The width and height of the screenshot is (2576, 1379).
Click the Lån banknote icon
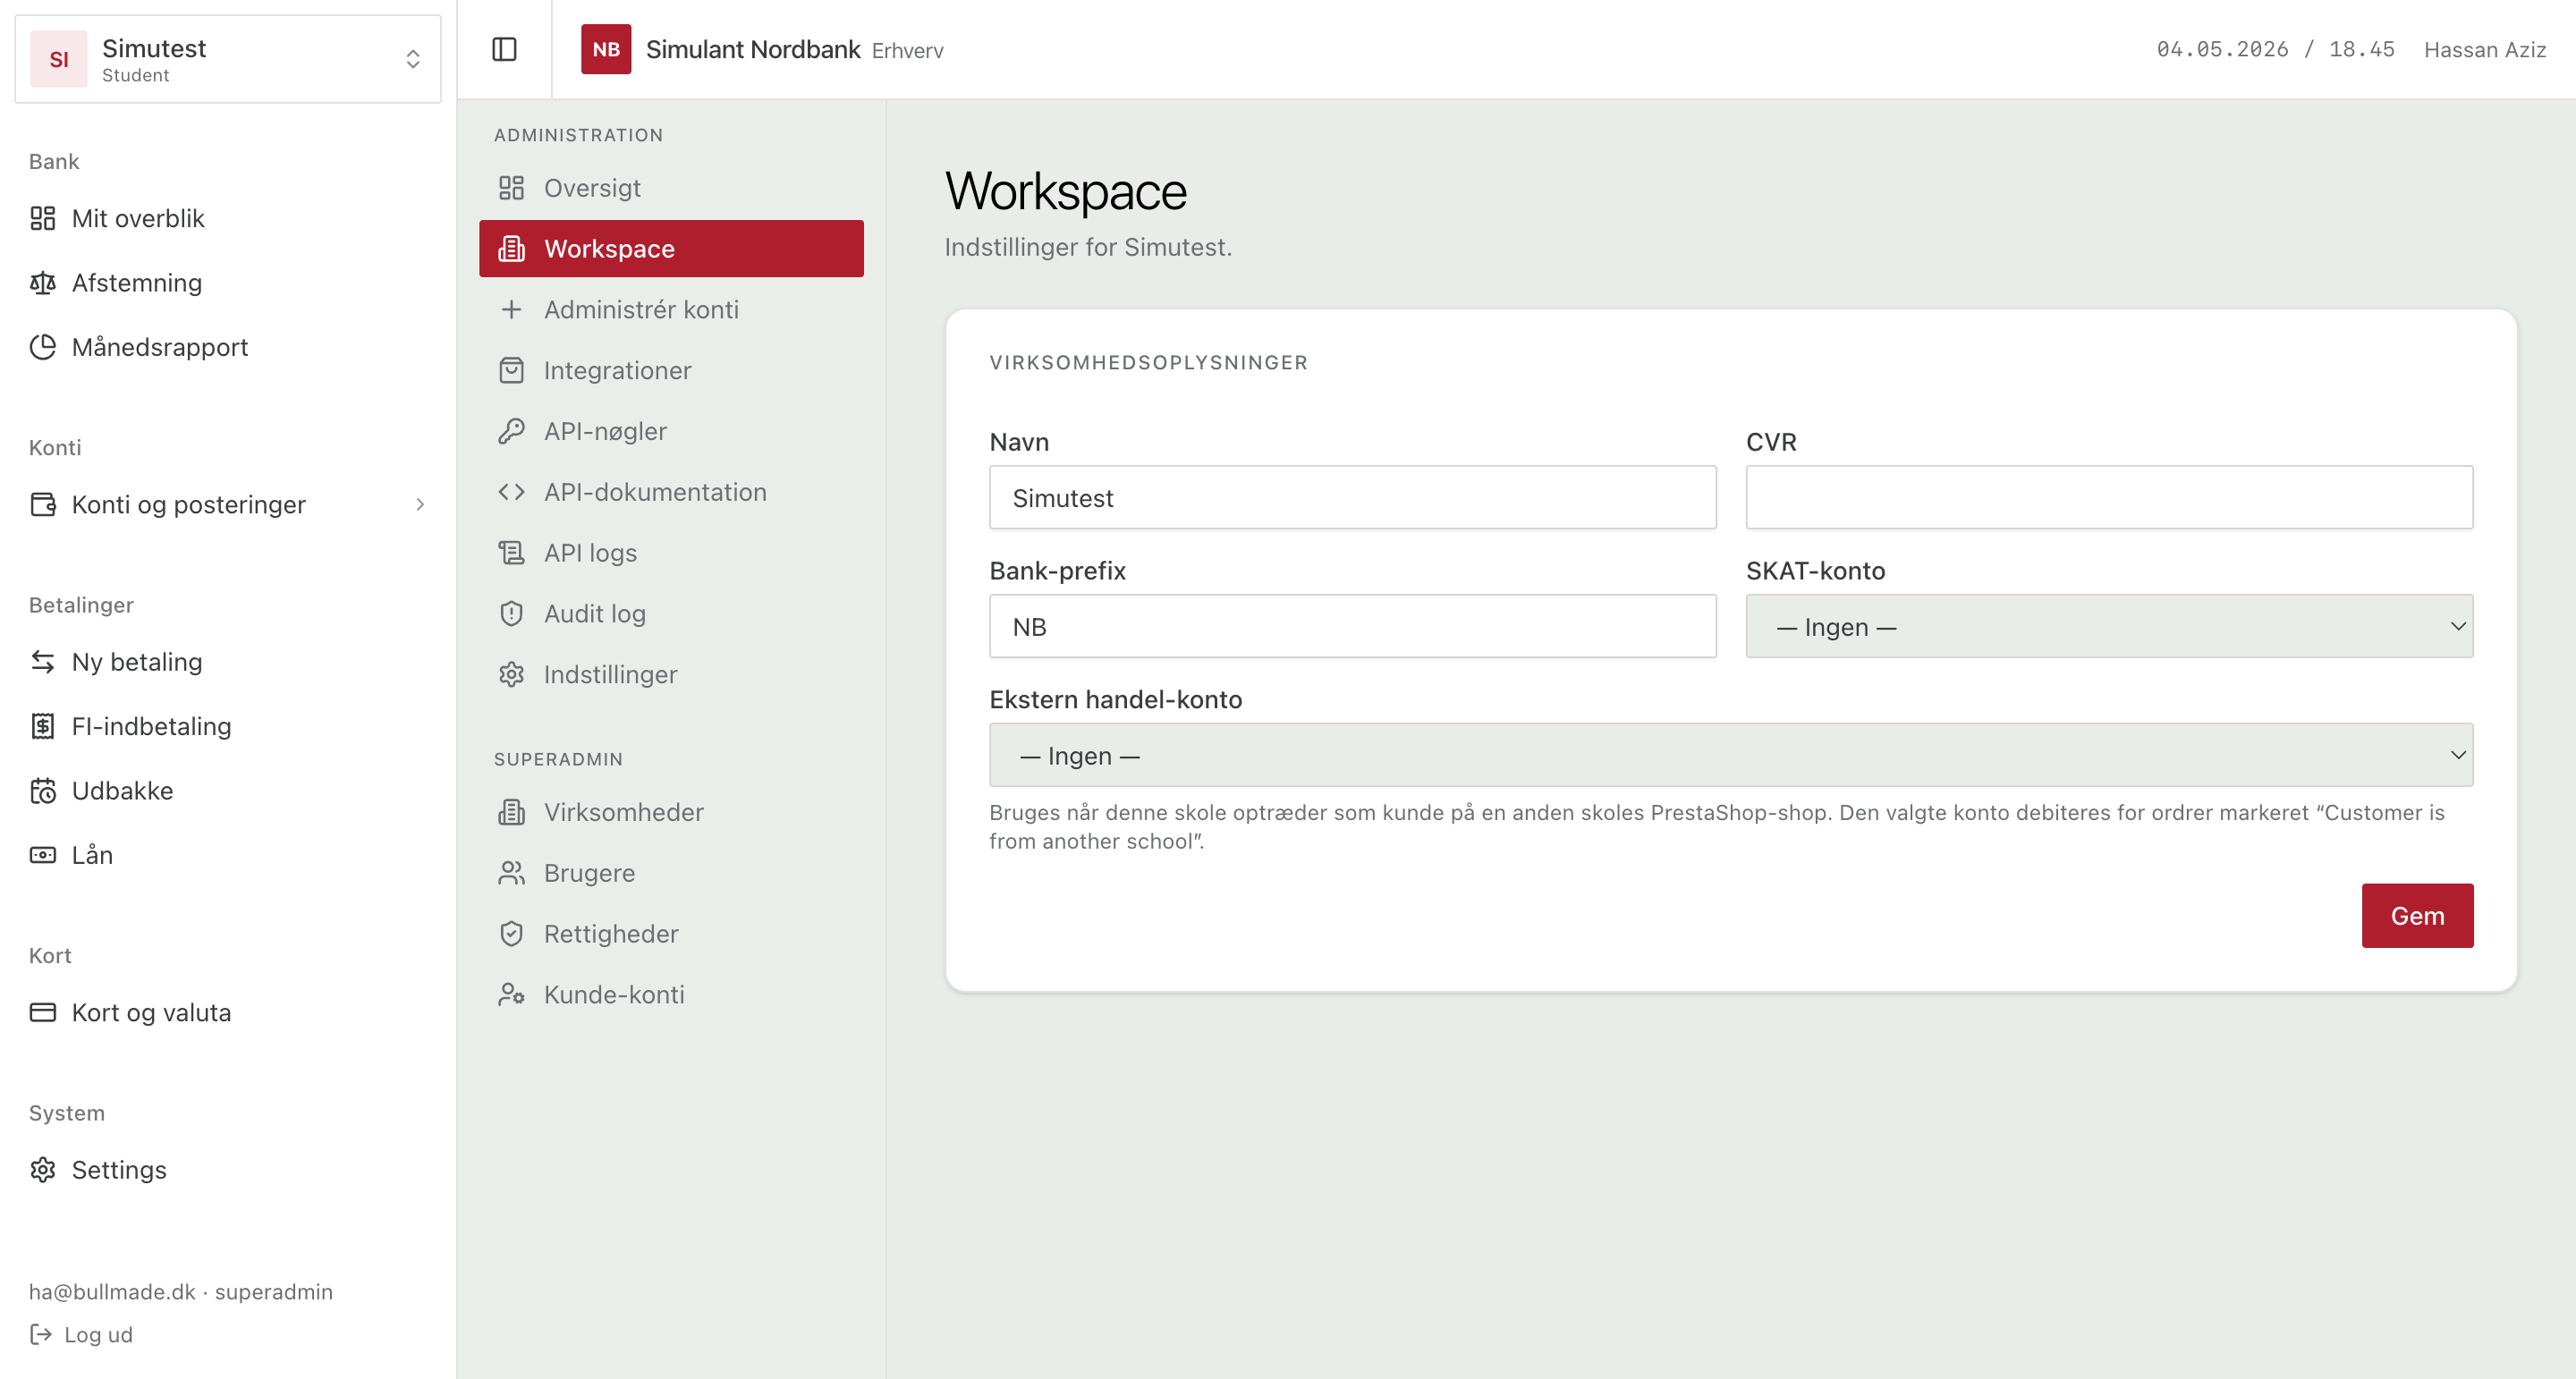42,855
